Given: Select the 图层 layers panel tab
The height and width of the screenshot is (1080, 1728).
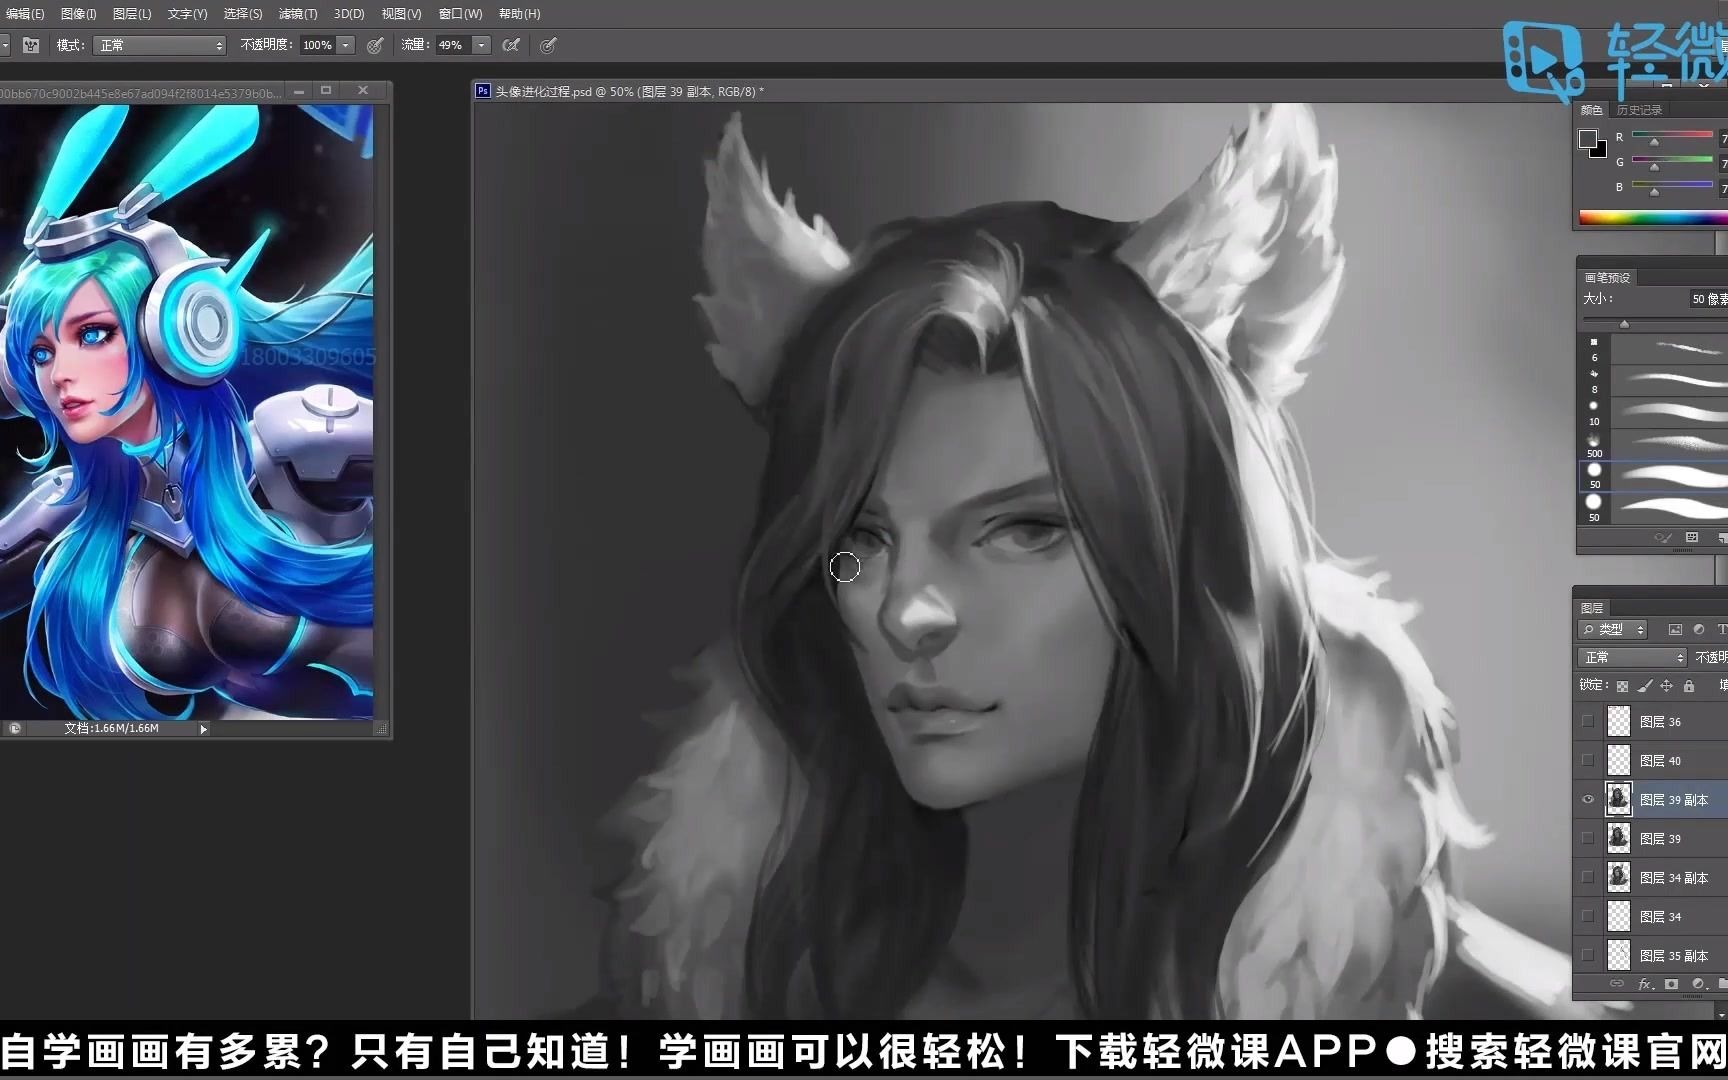Looking at the screenshot, I should tap(1592, 608).
